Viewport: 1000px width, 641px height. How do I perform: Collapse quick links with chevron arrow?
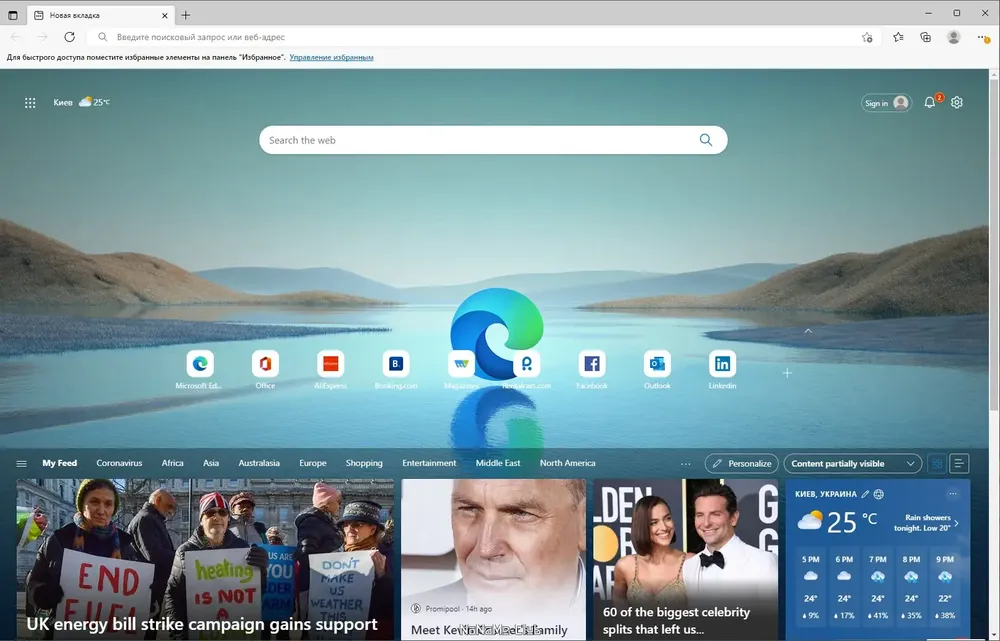coord(808,331)
